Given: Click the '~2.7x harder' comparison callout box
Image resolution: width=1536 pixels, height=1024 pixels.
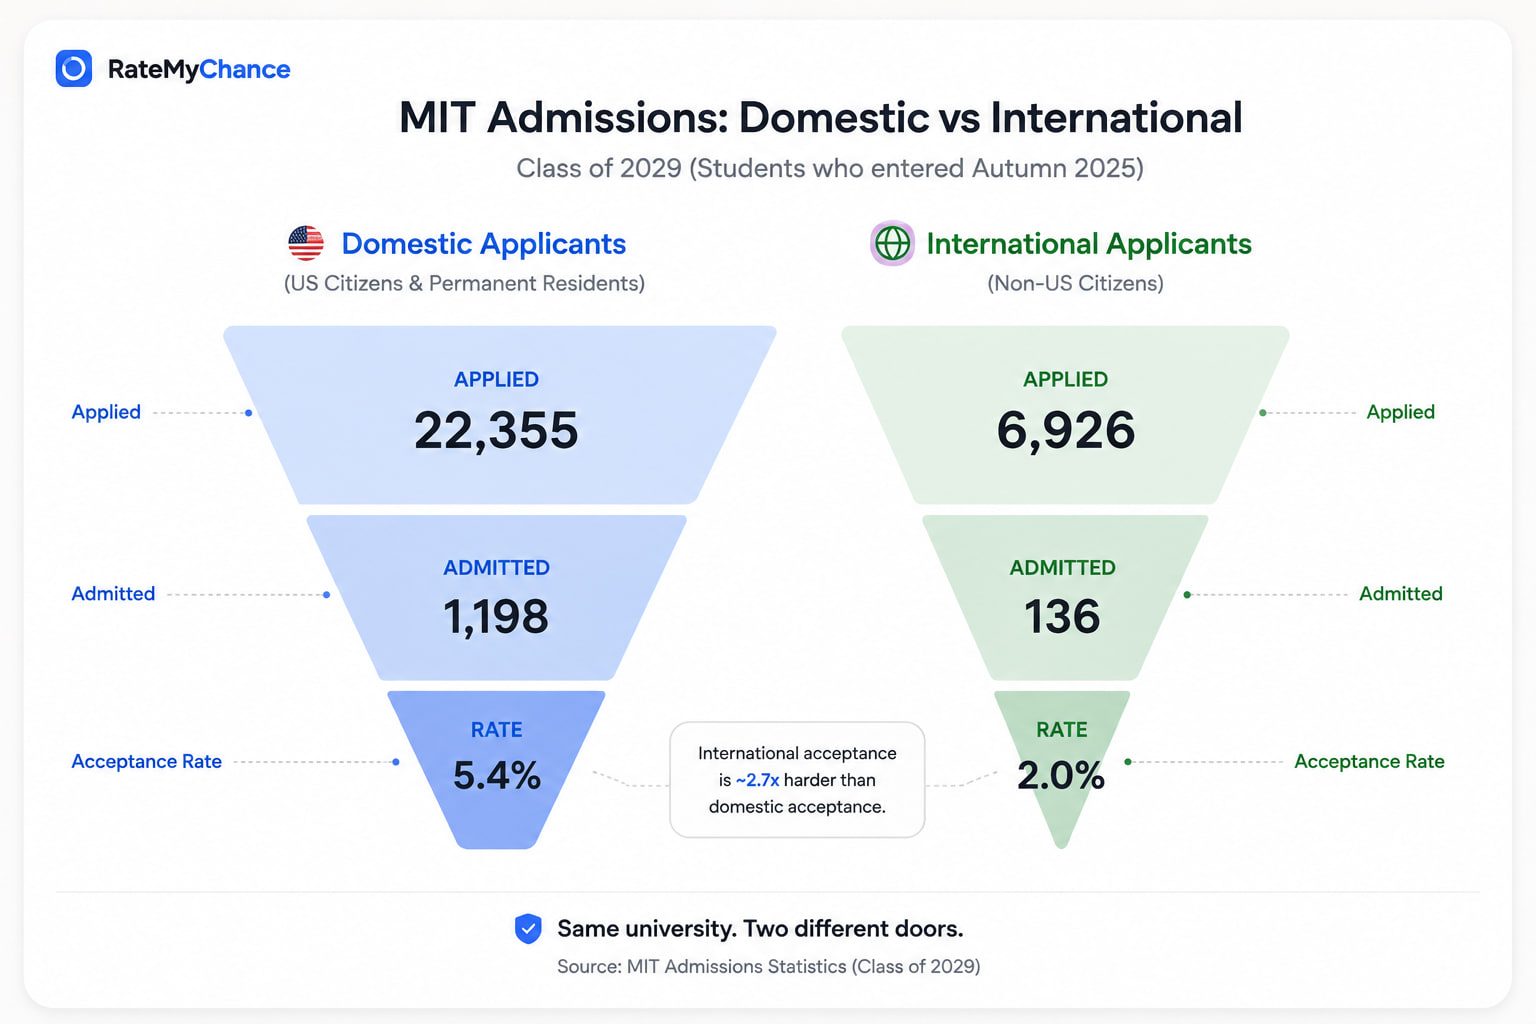Looking at the screenshot, I should tap(797, 780).
